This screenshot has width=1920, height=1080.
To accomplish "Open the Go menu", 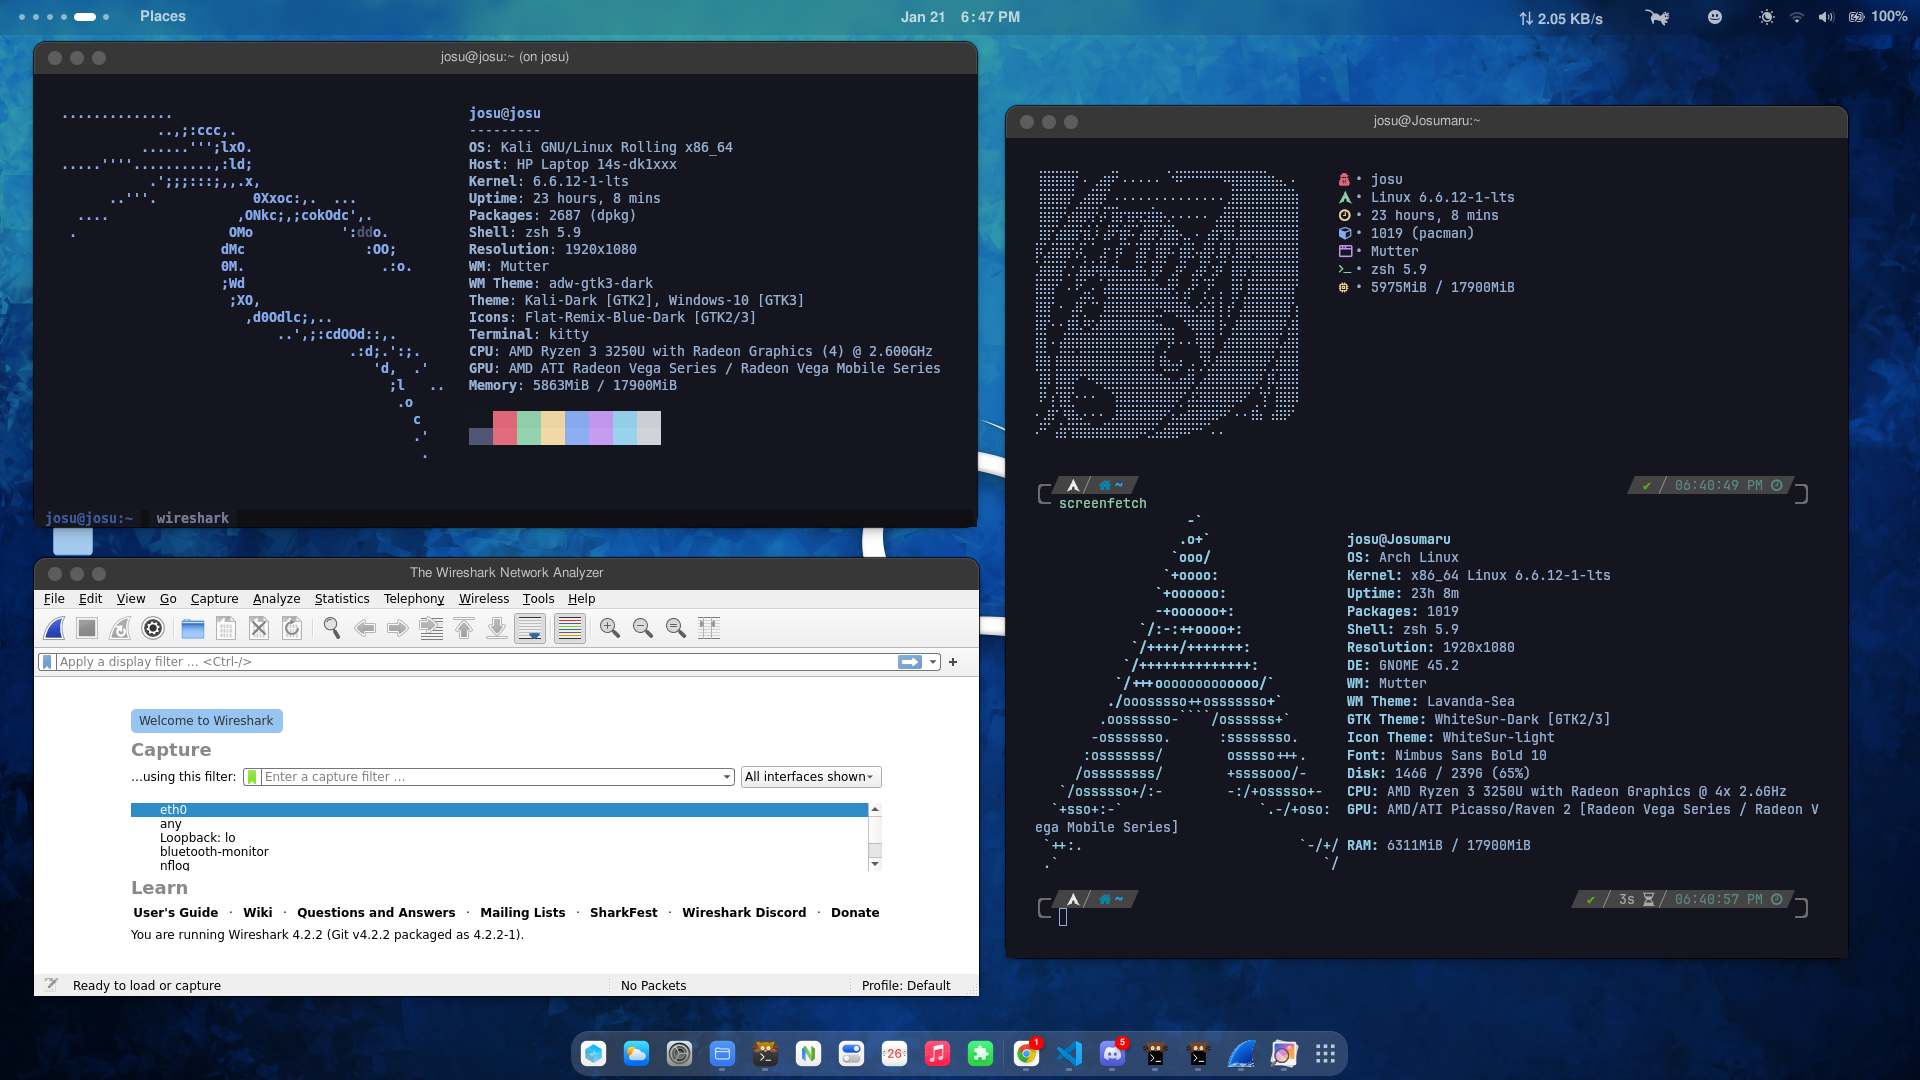I will [168, 599].
